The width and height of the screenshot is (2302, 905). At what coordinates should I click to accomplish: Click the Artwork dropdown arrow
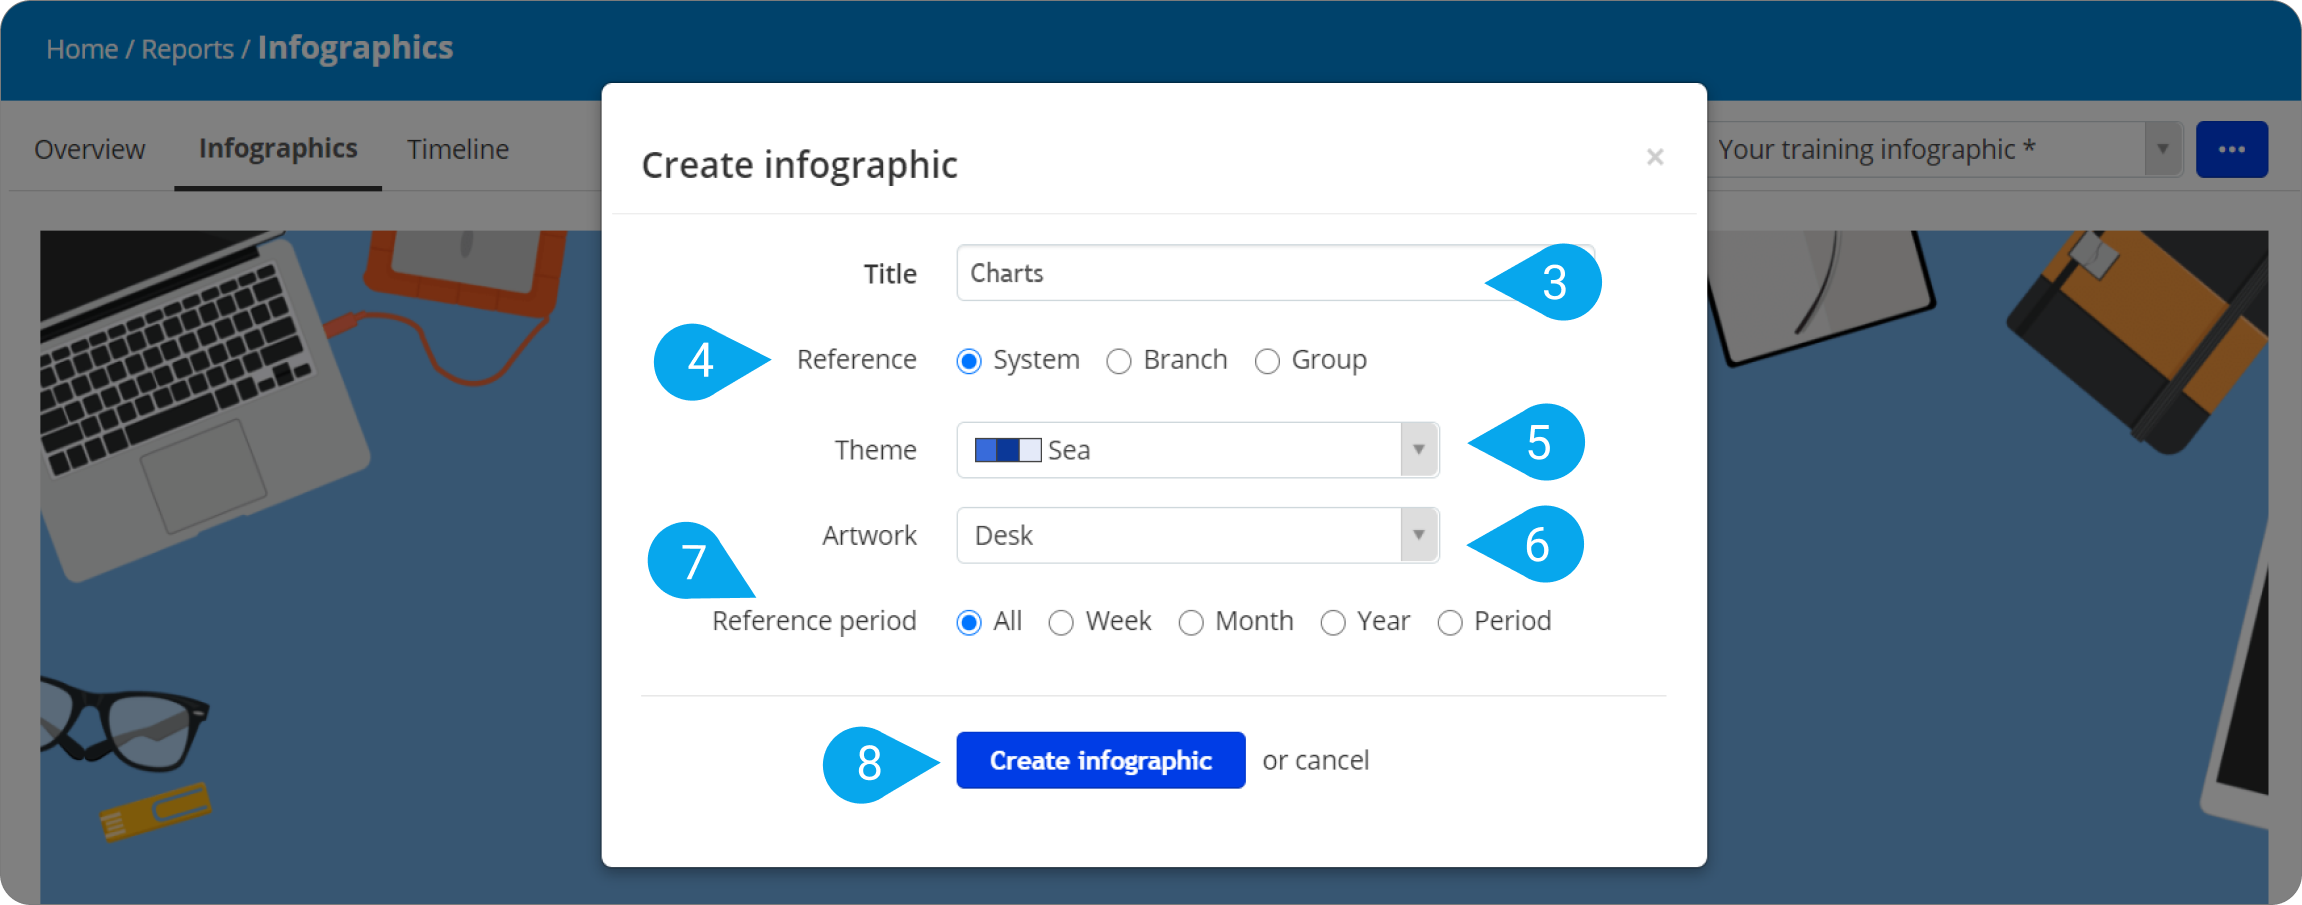[x=1419, y=535]
